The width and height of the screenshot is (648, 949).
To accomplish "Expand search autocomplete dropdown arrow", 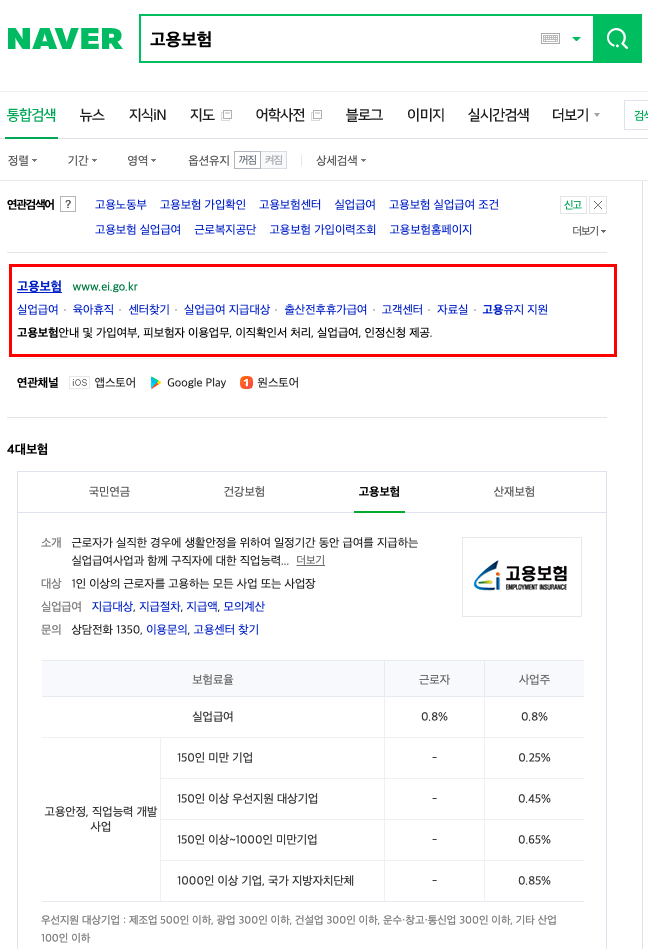I will pos(577,39).
